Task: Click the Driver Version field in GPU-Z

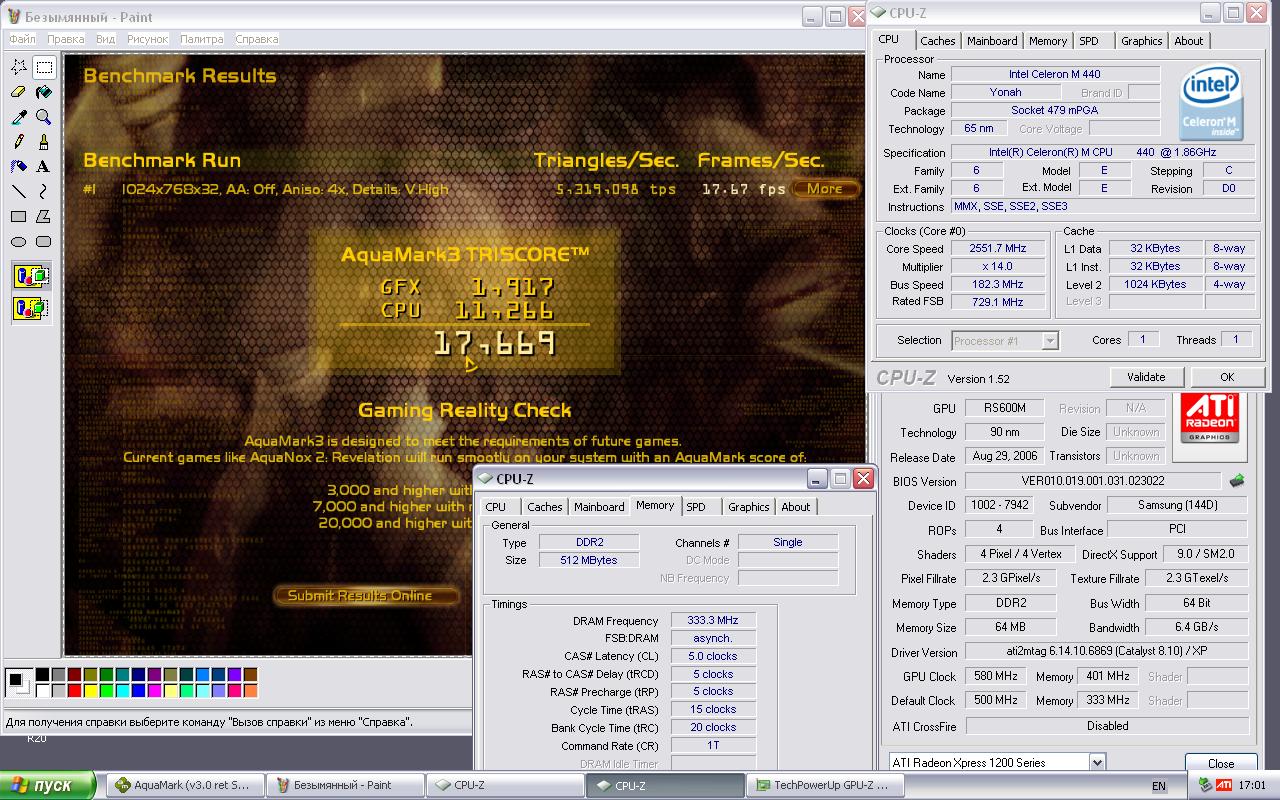Action: [x=1106, y=652]
